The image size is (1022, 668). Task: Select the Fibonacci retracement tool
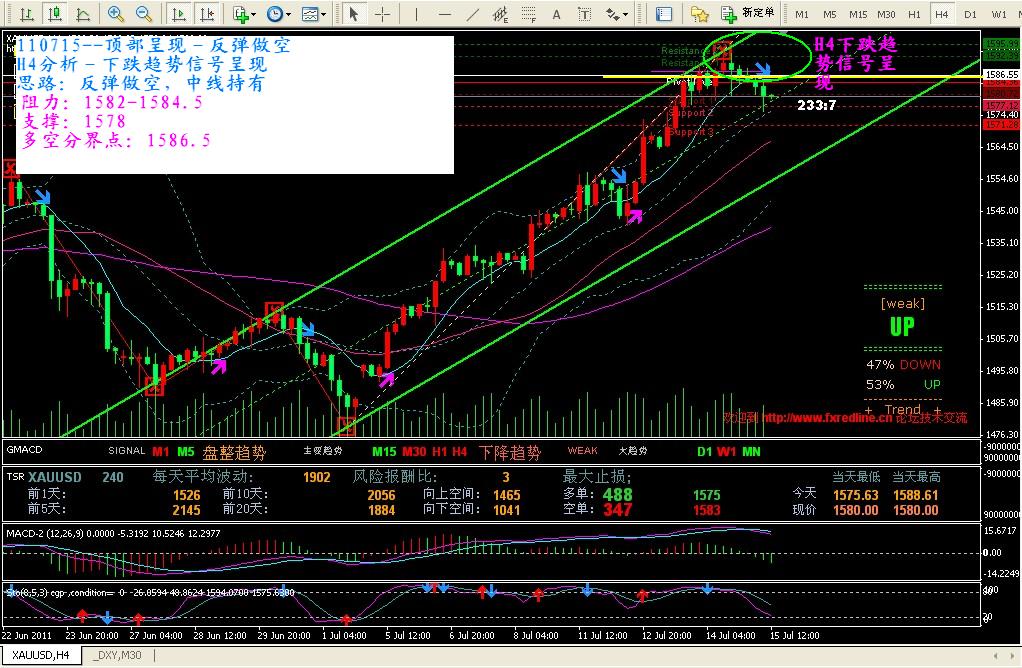point(529,14)
